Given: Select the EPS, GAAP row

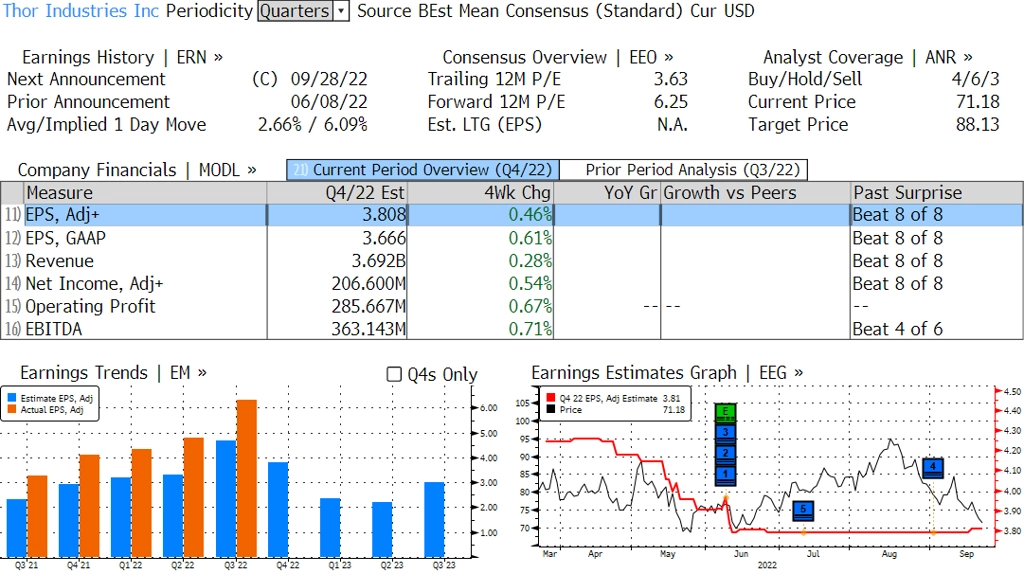Looking at the screenshot, I should [x=511, y=238].
